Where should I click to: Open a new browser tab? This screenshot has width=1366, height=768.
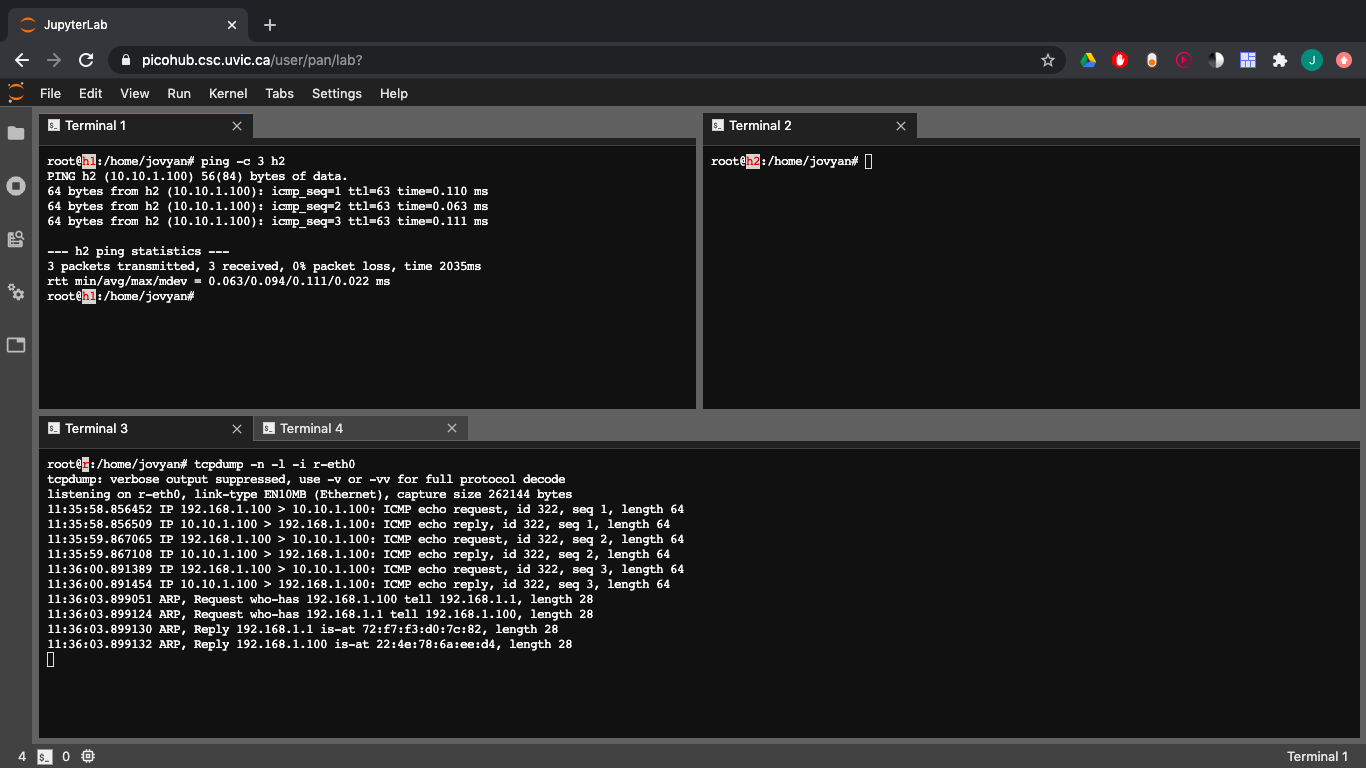270,25
